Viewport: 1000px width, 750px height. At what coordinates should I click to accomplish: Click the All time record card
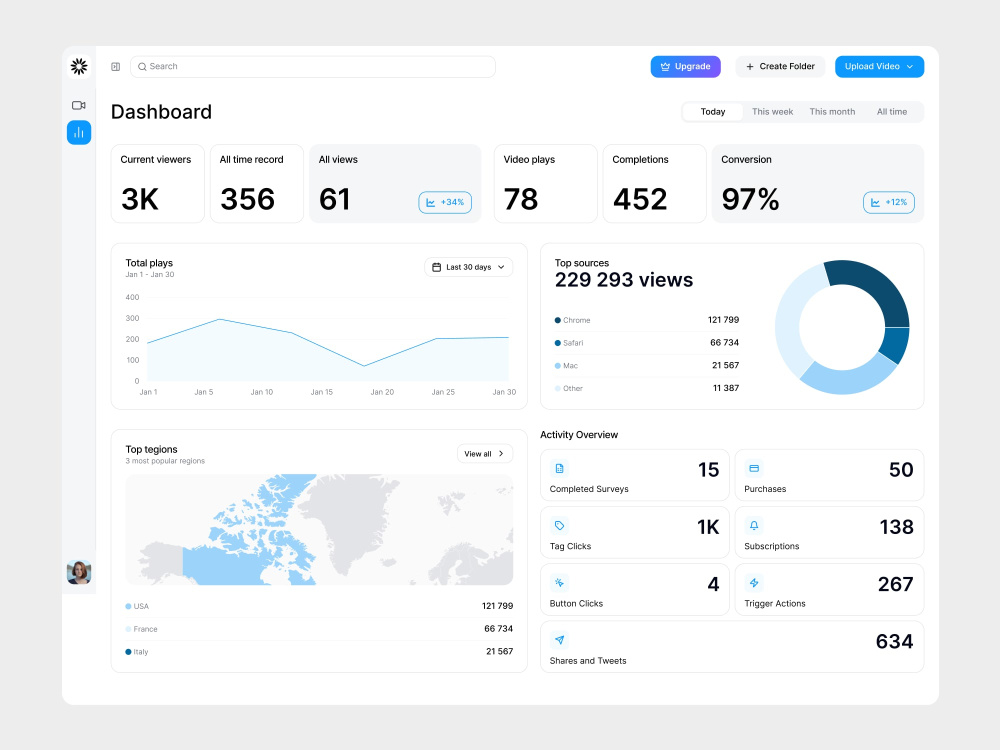coord(257,184)
